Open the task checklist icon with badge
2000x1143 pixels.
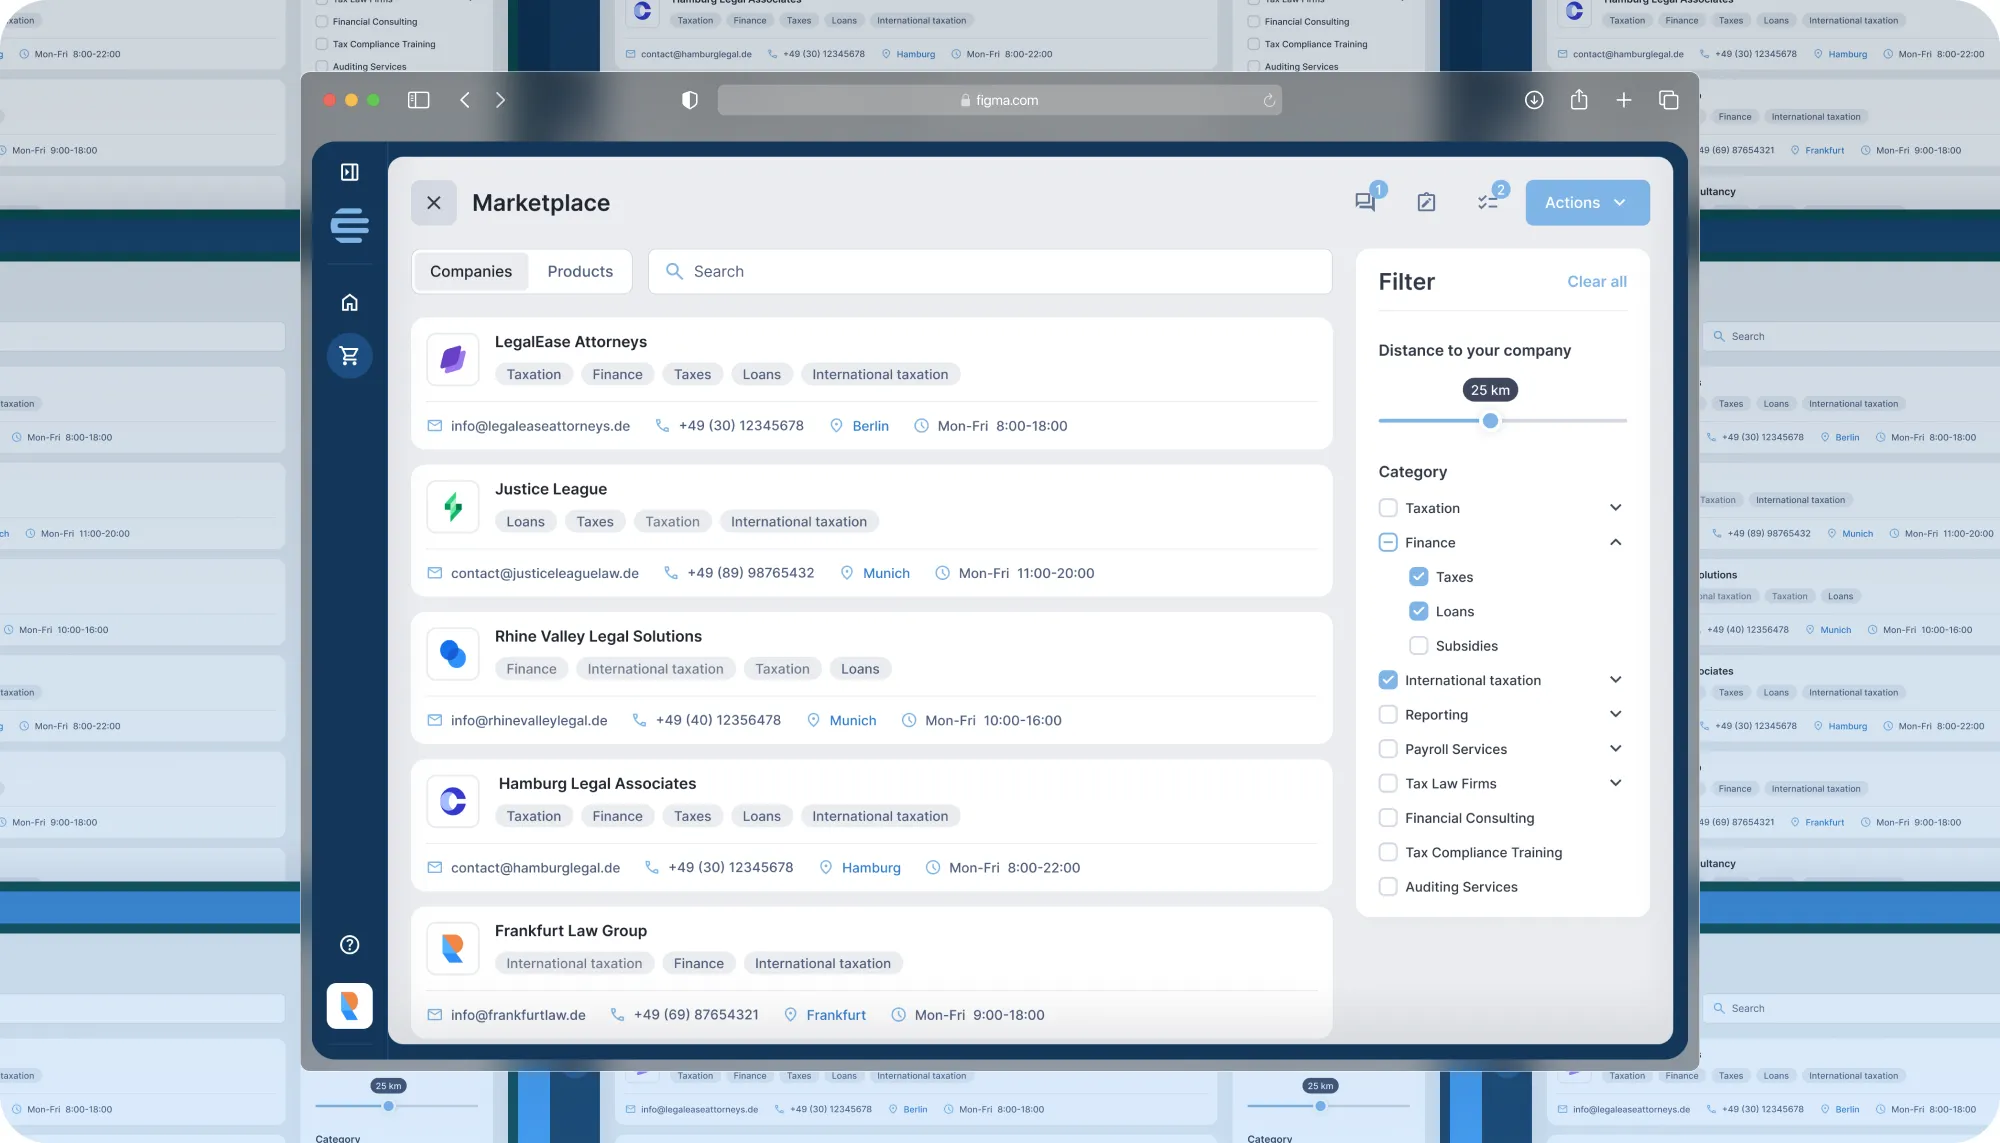[1488, 202]
